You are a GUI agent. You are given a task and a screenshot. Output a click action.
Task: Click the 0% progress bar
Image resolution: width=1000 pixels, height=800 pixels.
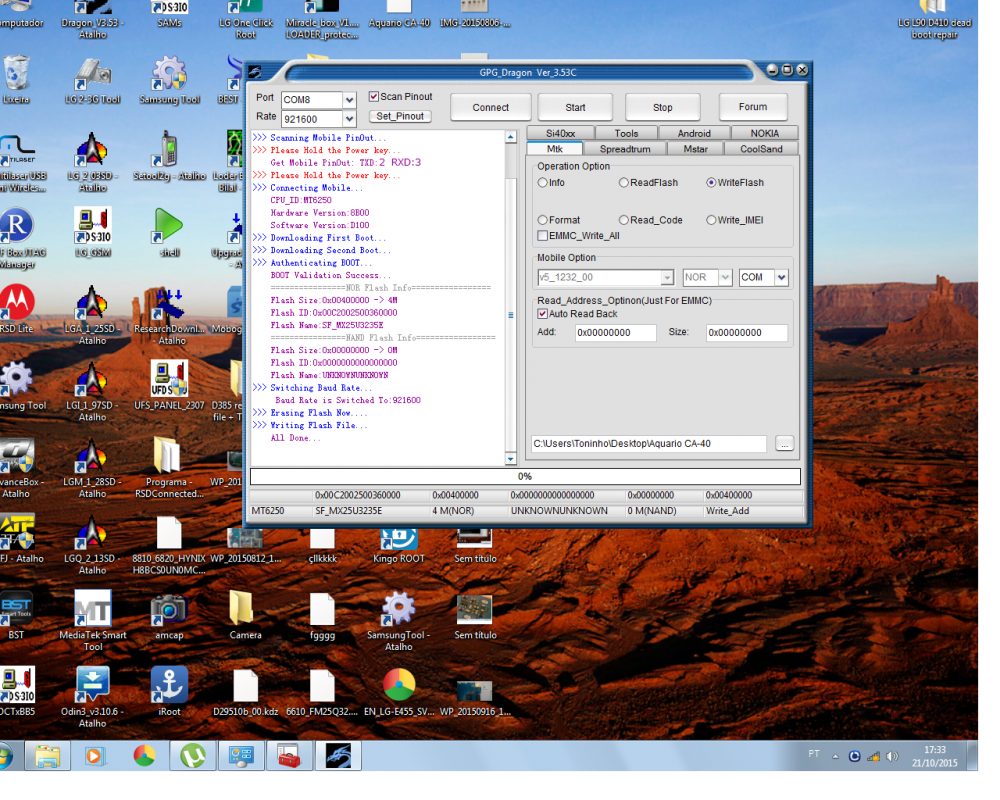click(525, 477)
